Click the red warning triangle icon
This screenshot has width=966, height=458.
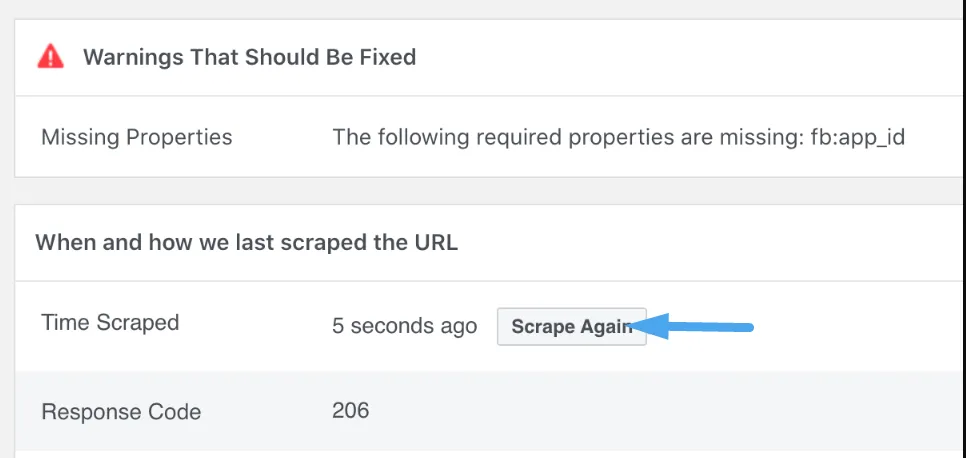(51, 56)
